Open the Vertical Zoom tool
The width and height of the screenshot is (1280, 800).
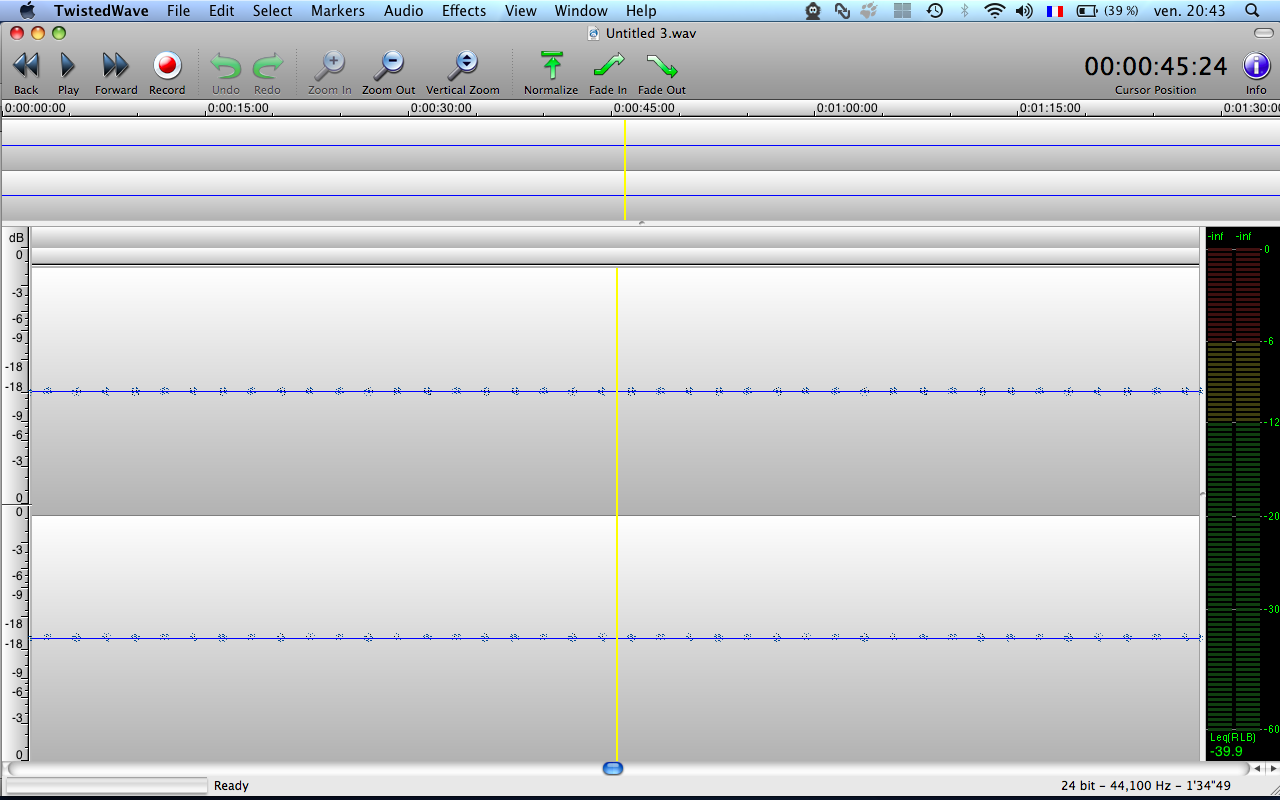click(463, 66)
